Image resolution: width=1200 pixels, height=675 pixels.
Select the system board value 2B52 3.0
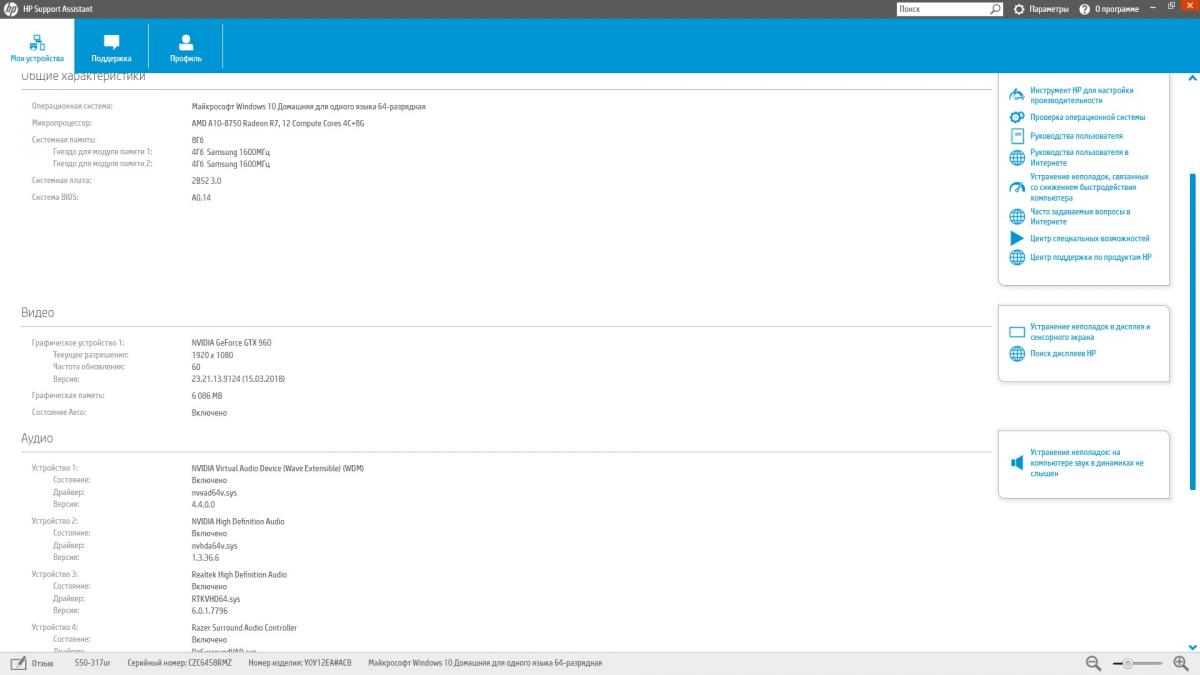pyautogui.click(x=206, y=180)
